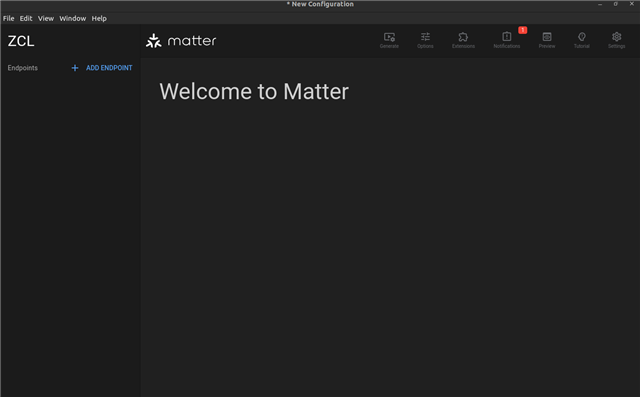The image size is (640, 397).
Task: Click the ZCL sidebar title
Action: [x=21, y=41]
